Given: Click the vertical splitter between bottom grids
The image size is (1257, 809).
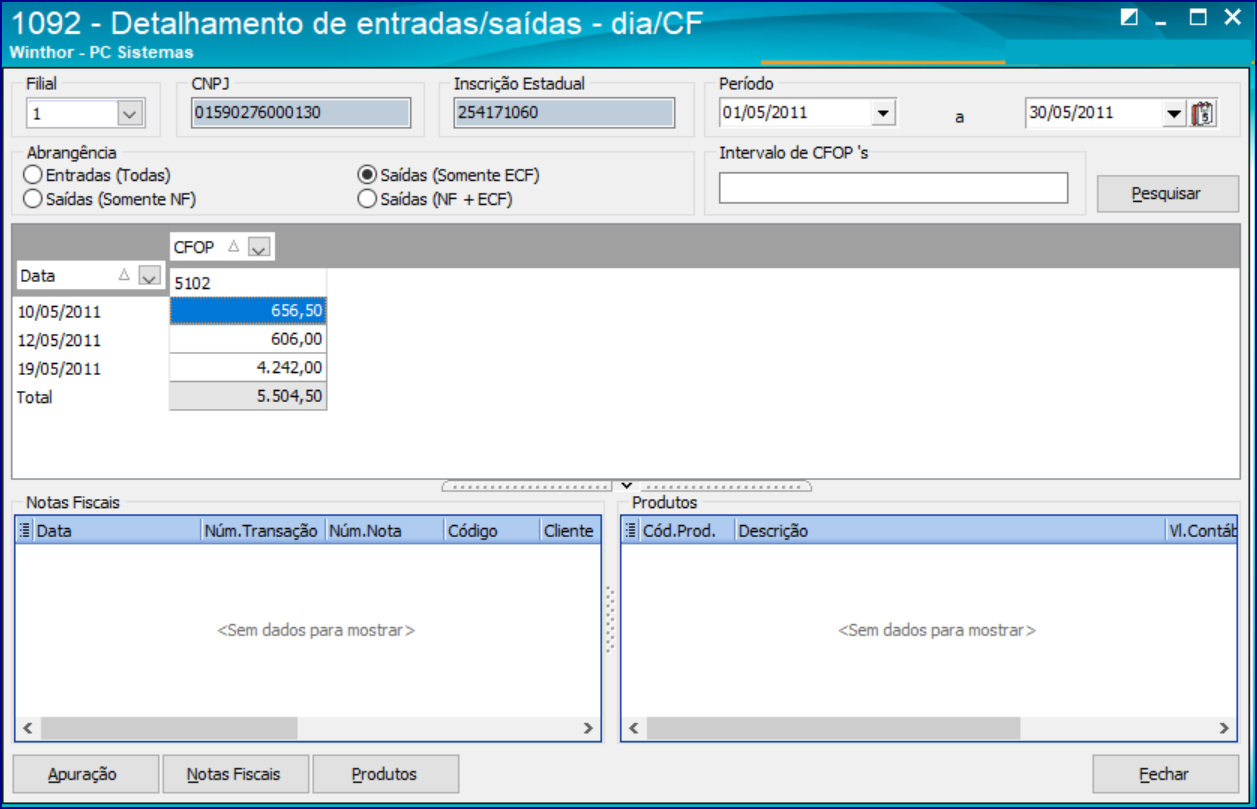Looking at the screenshot, I should (610, 620).
